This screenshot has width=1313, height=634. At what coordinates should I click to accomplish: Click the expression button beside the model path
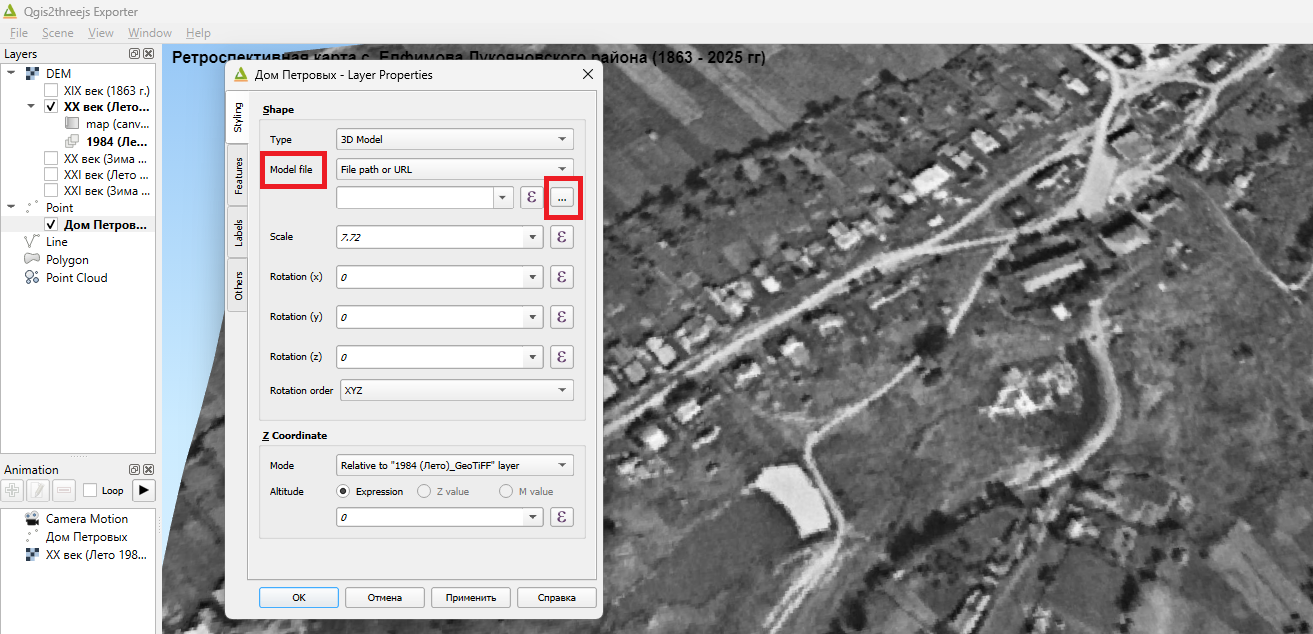click(532, 198)
